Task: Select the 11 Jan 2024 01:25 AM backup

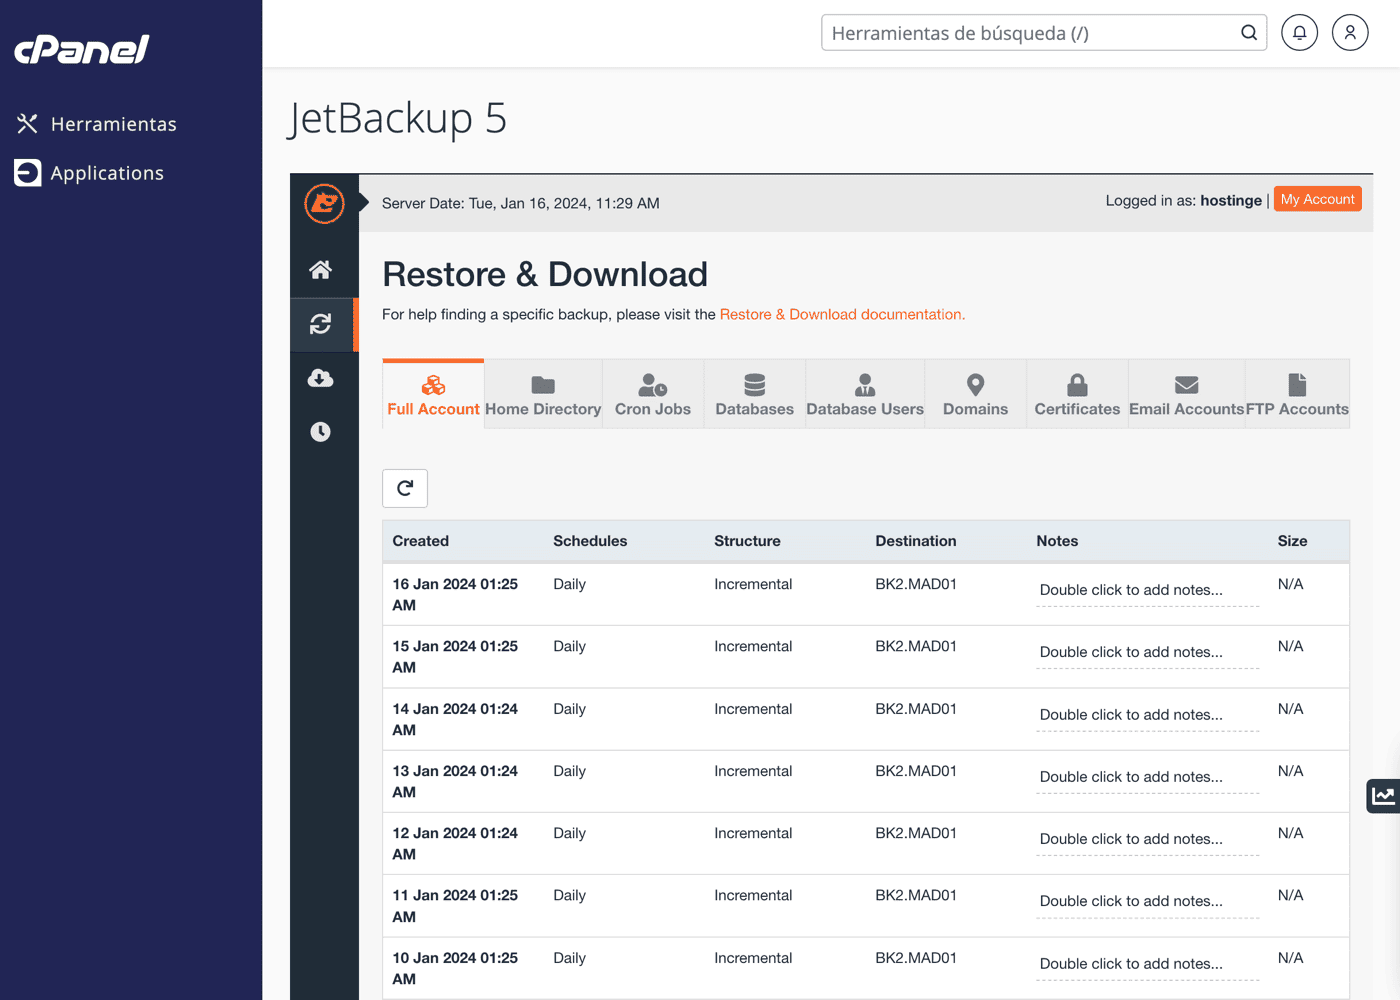Action: tap(866, 906)
